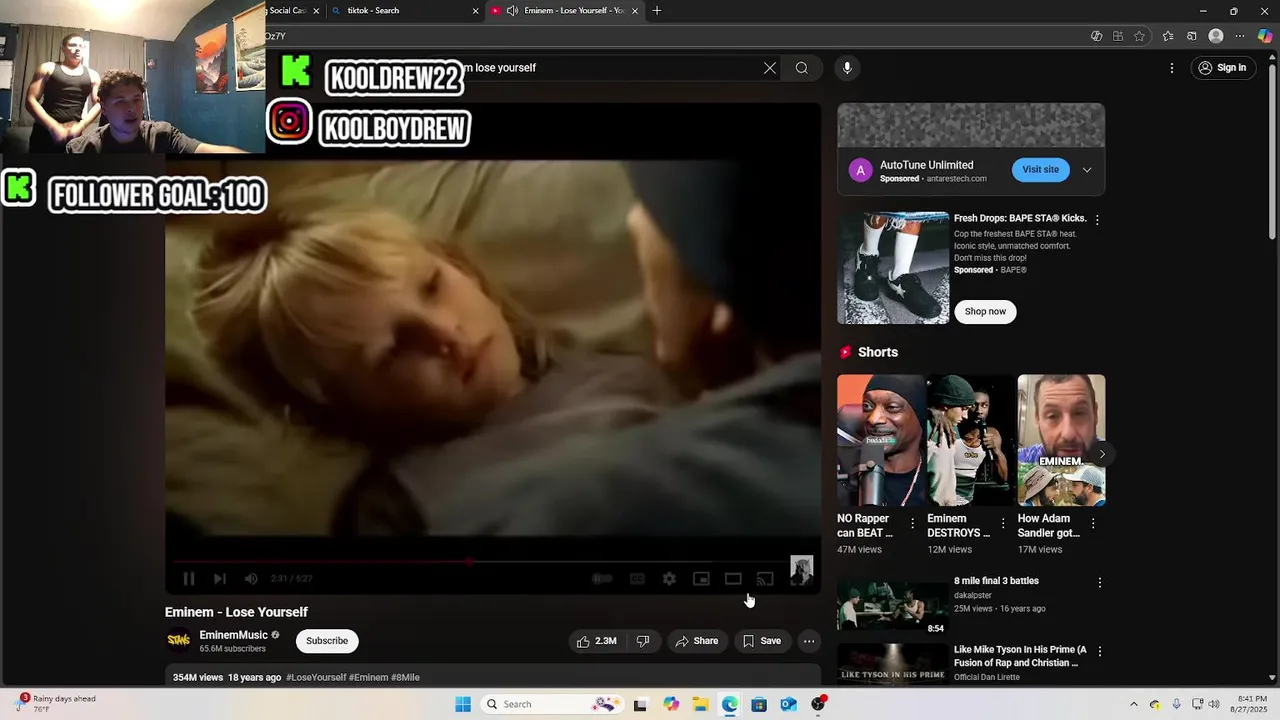The width and height of the screenshot is (1280, 720).
Task: Click the #LoseYourself hashtag
Action: click(316, 678)
